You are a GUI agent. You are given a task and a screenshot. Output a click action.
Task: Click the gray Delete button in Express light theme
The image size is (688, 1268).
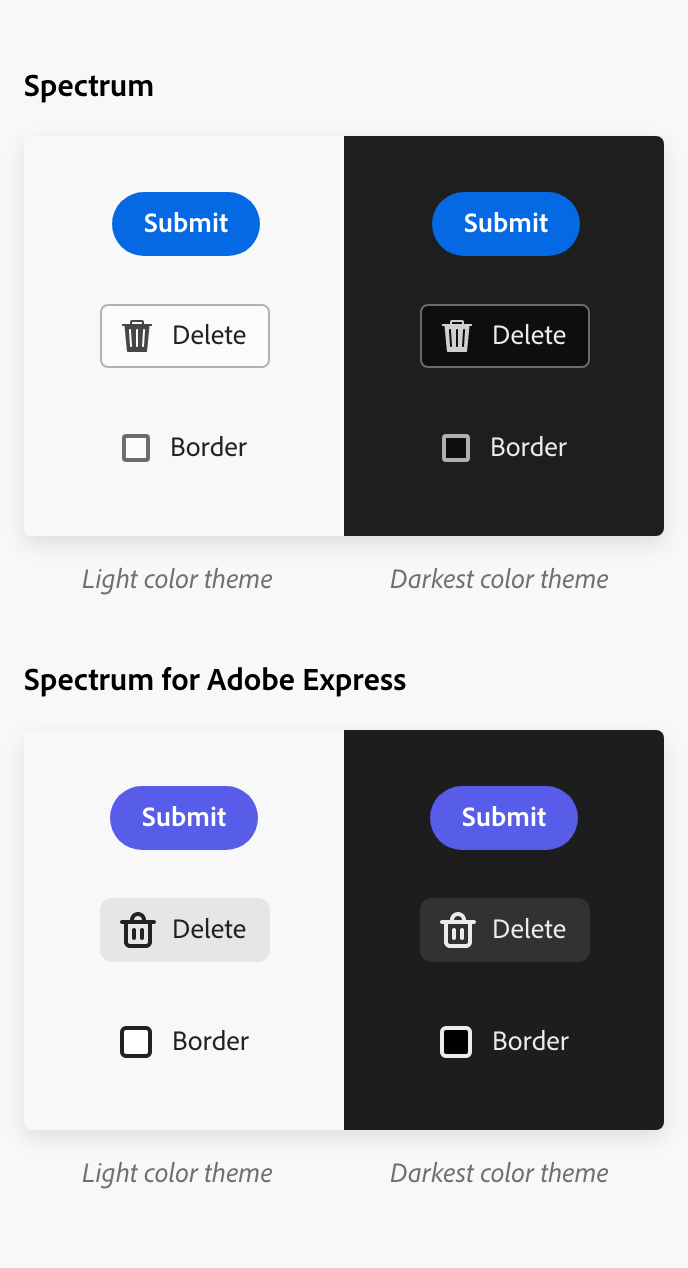[x=185, y=930]
